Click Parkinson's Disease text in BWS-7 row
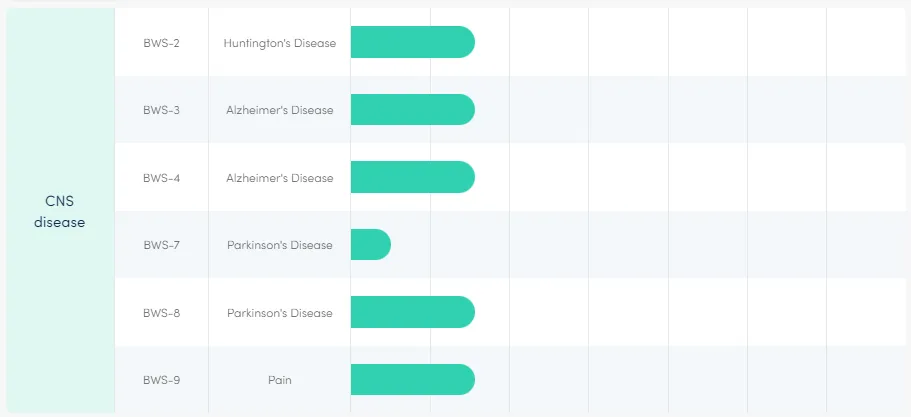The height and width of the screenshot is (417, 911). 280,245
